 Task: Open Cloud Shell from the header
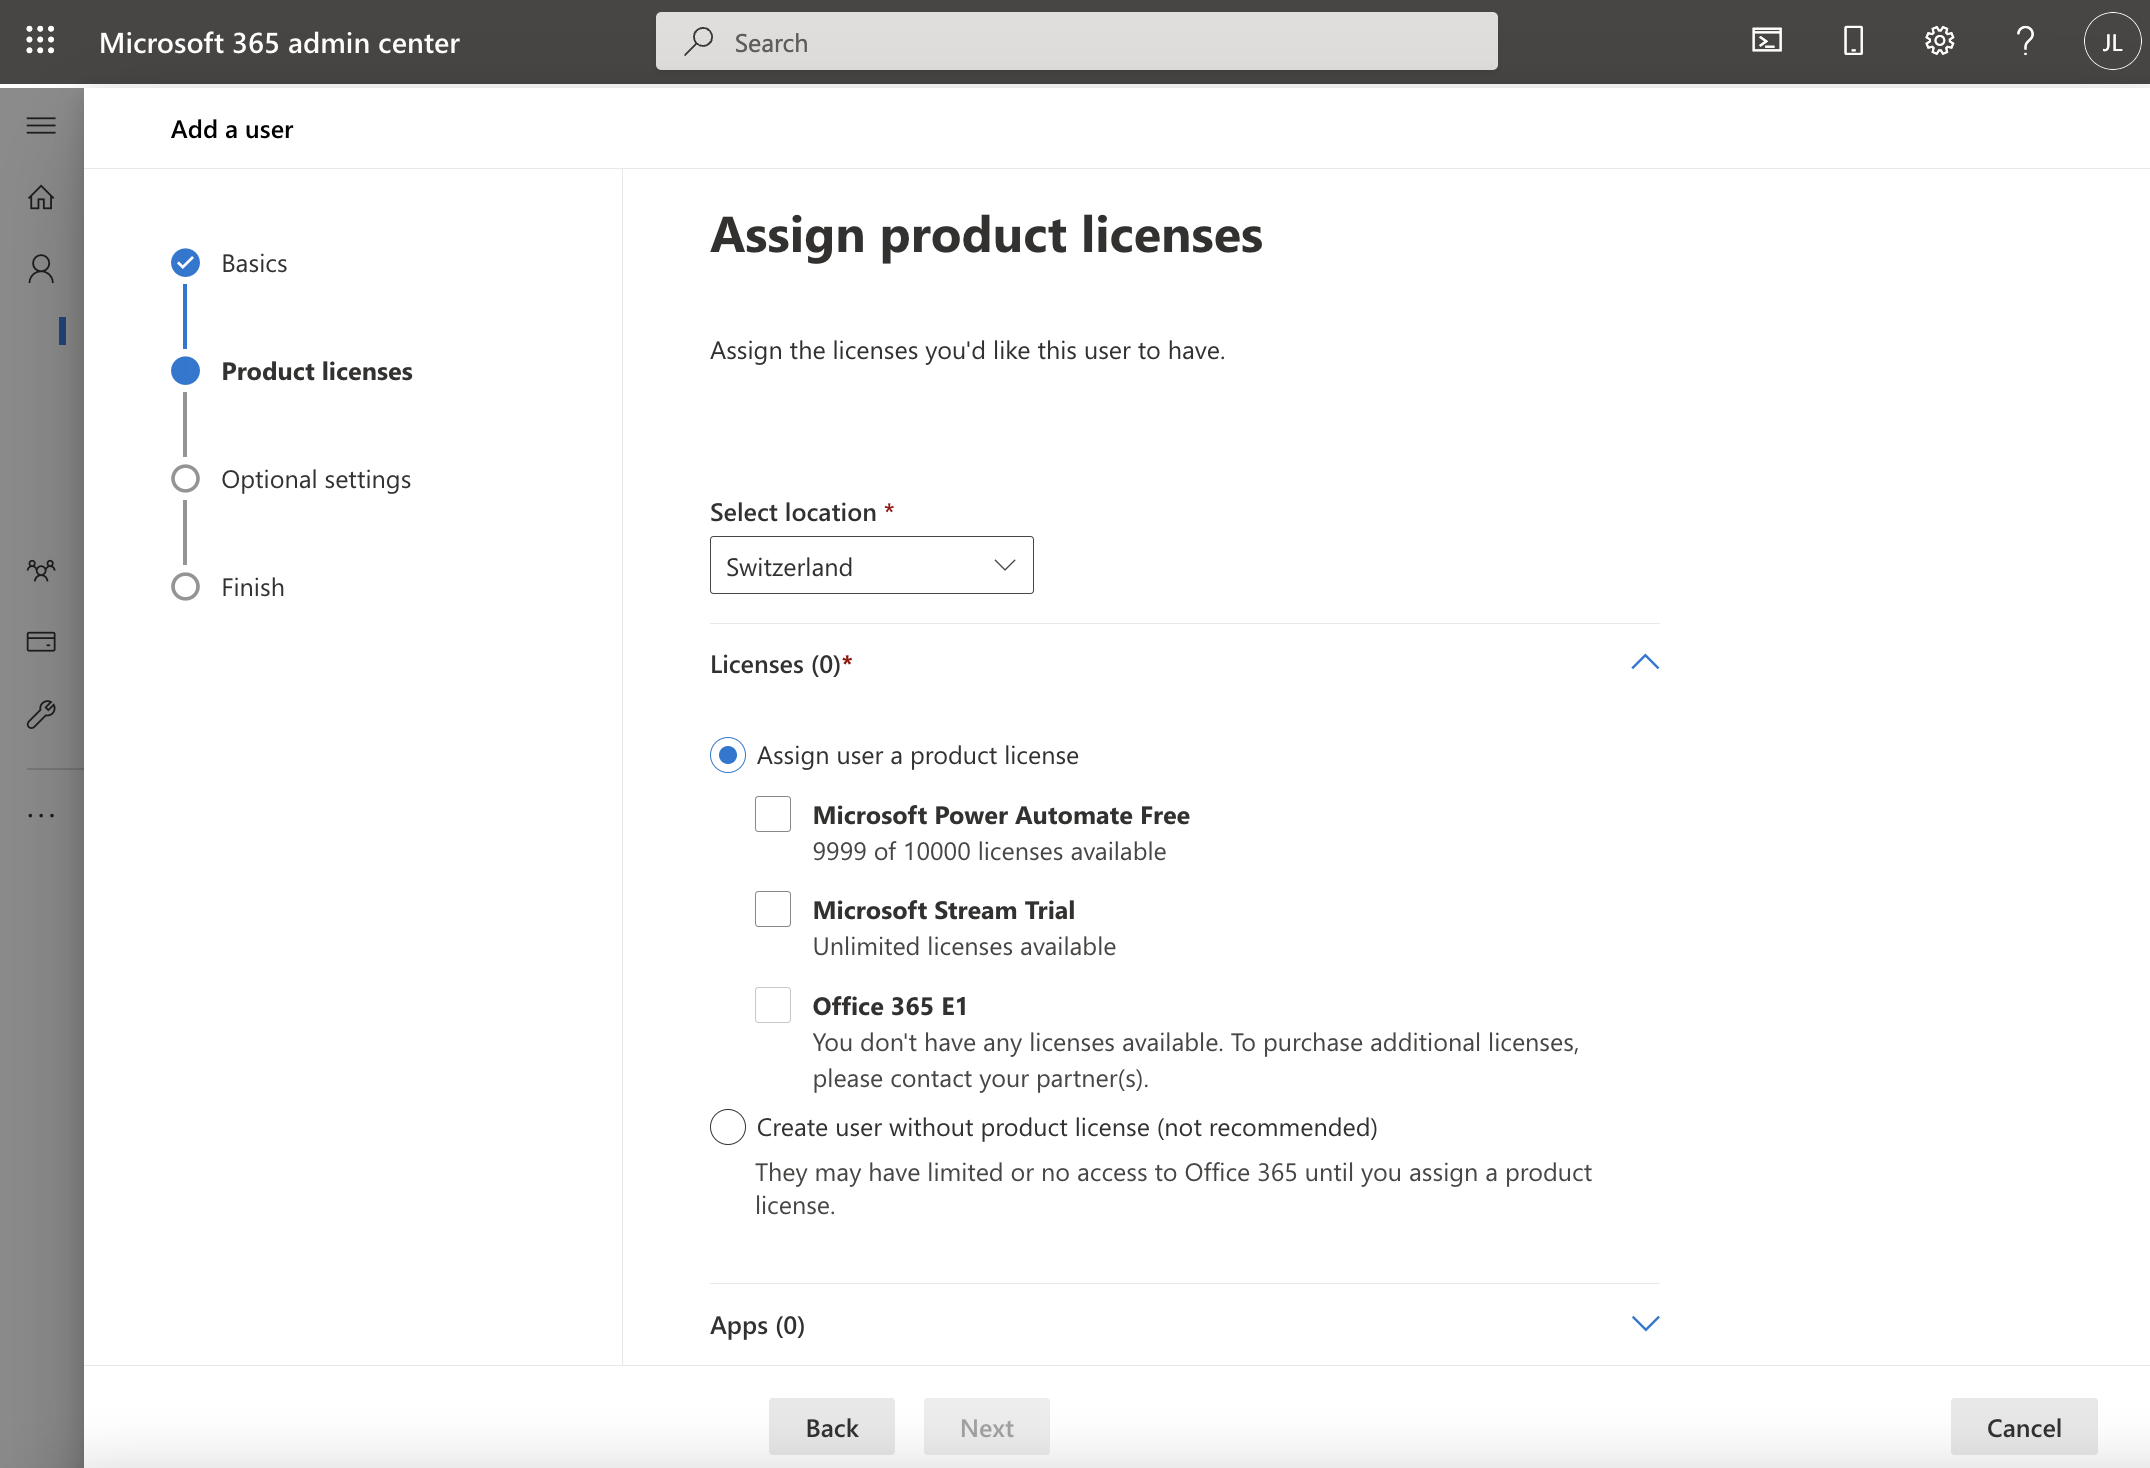point(1767,41)
